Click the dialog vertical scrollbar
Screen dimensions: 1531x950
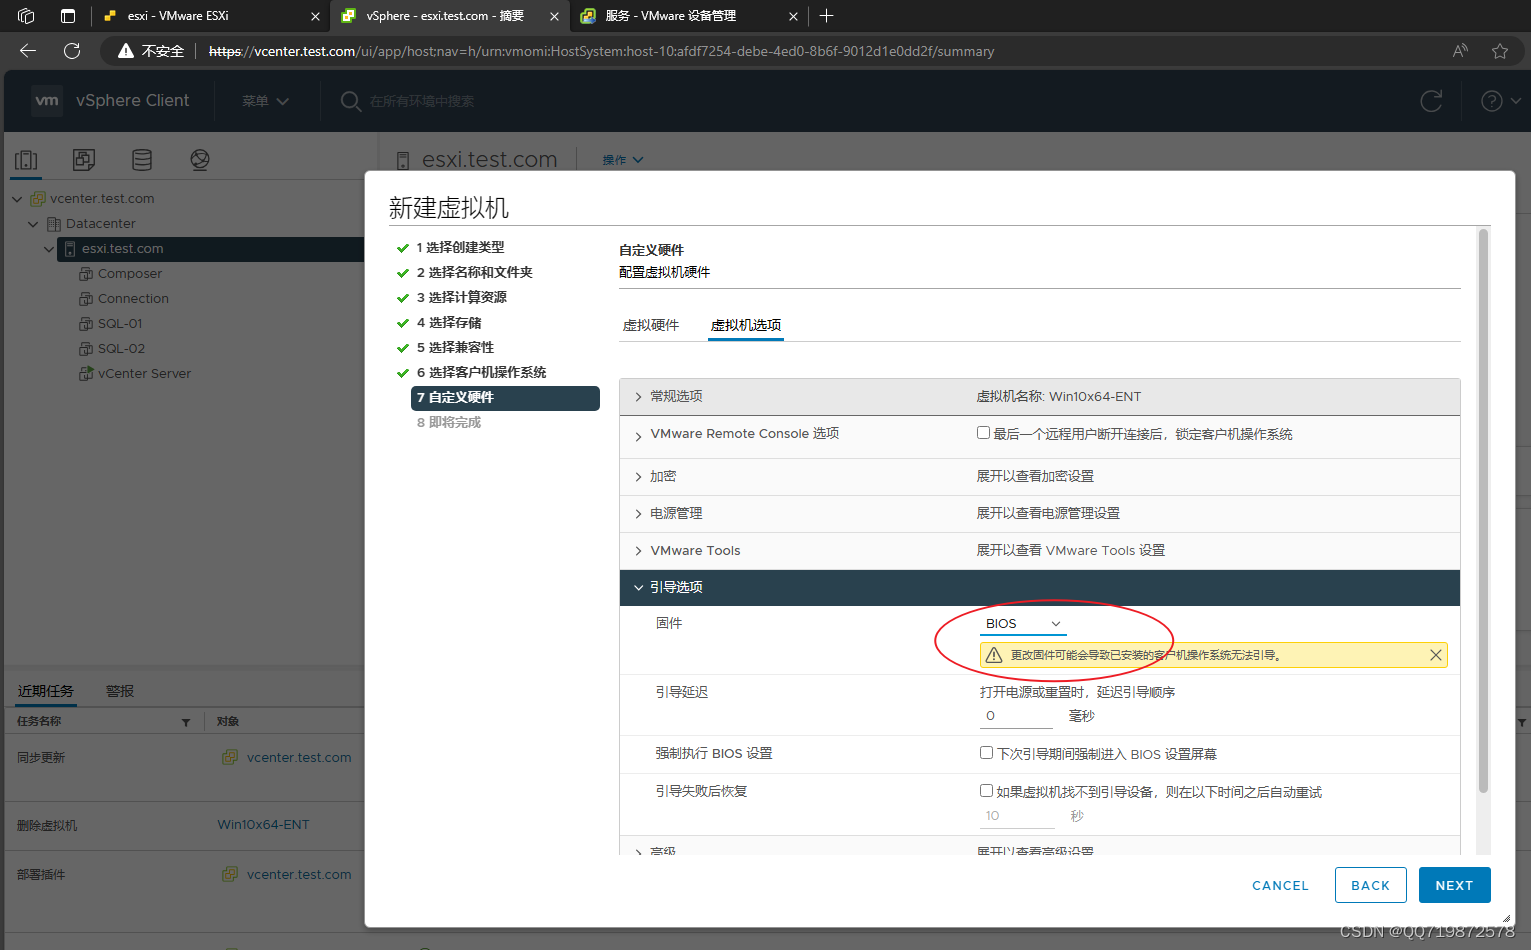click(x=1483, y=510)
